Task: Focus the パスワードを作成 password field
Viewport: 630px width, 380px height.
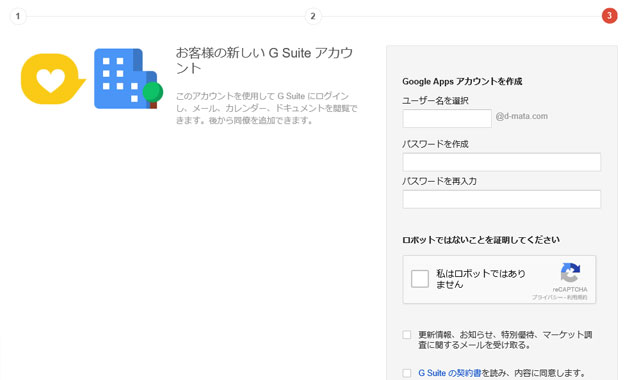Action: [x=501, y=162]
